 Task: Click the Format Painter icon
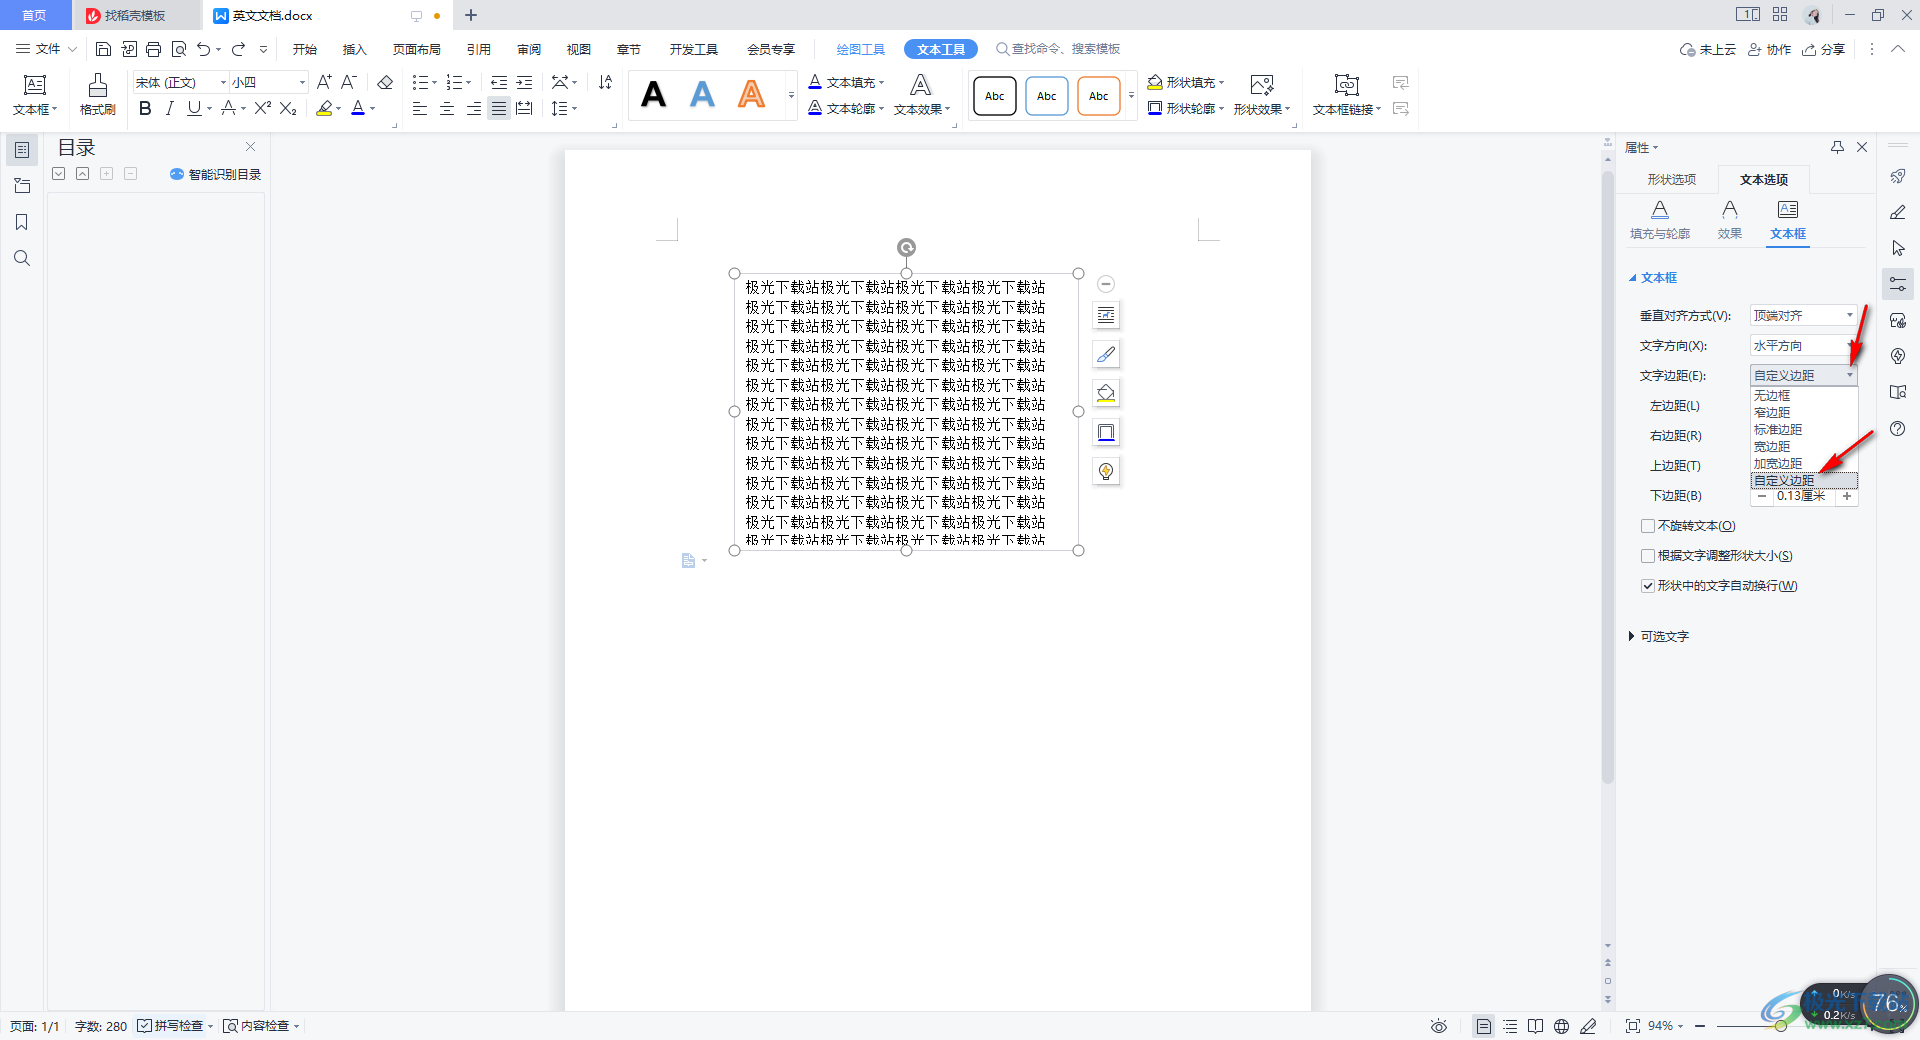point(98,94)
